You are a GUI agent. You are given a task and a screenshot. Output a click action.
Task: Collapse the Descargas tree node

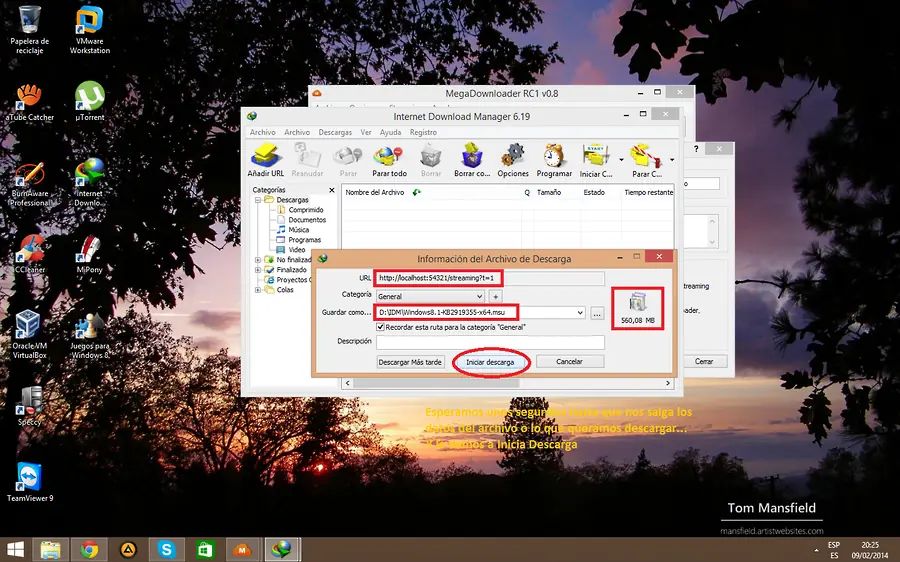(x=258, y=200)
